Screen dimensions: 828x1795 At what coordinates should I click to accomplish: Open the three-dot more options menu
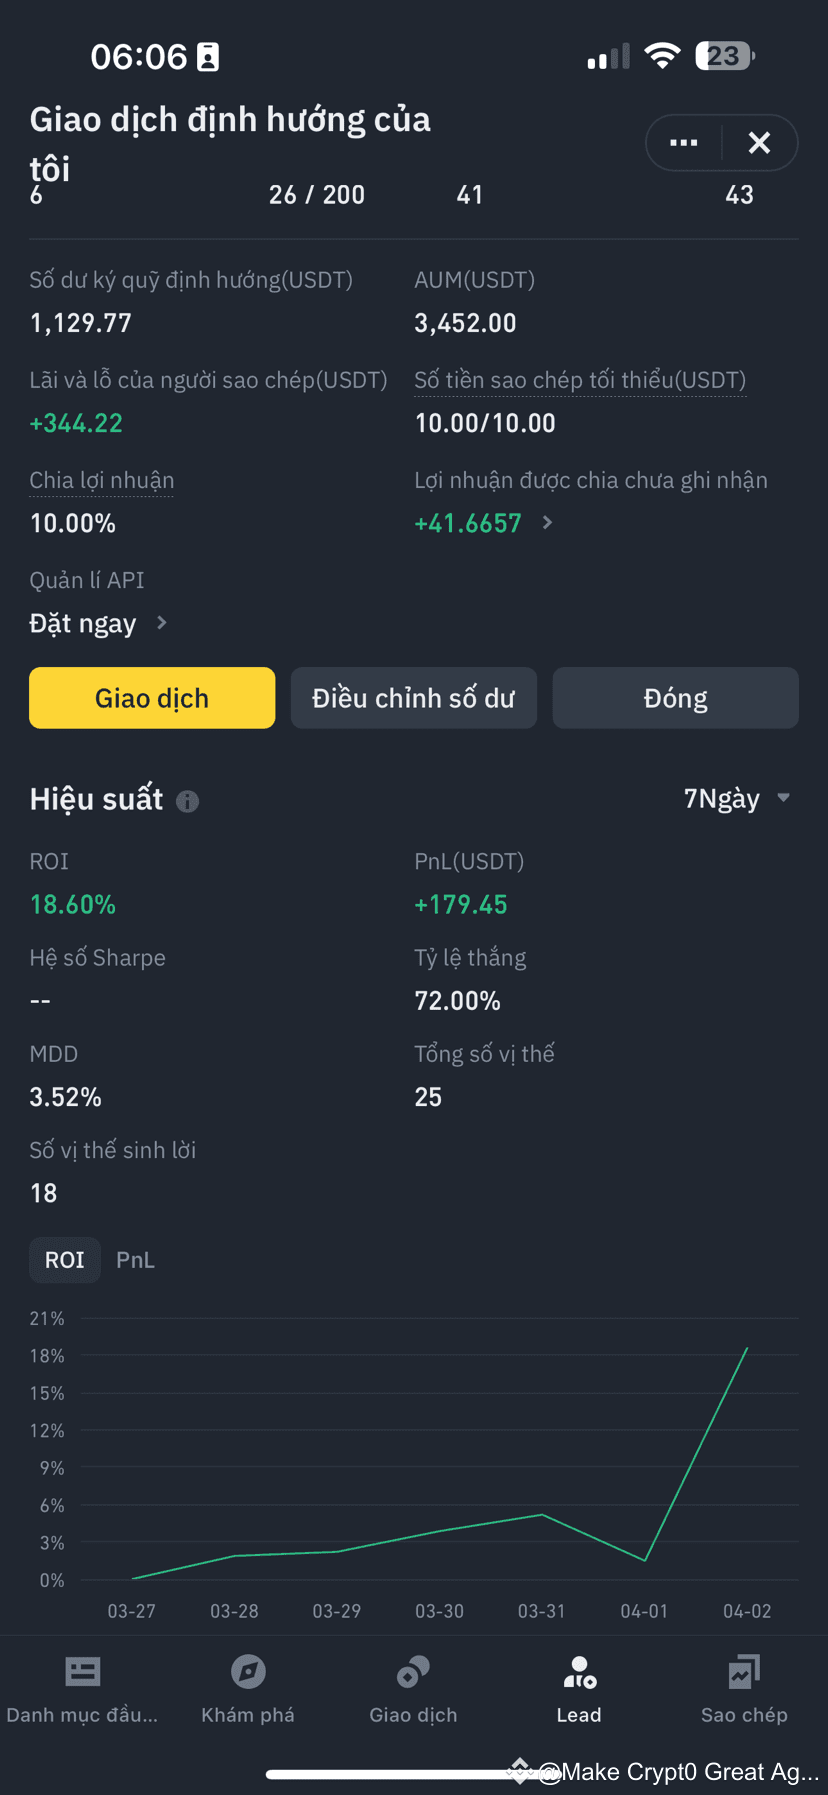tap(684, 143)
